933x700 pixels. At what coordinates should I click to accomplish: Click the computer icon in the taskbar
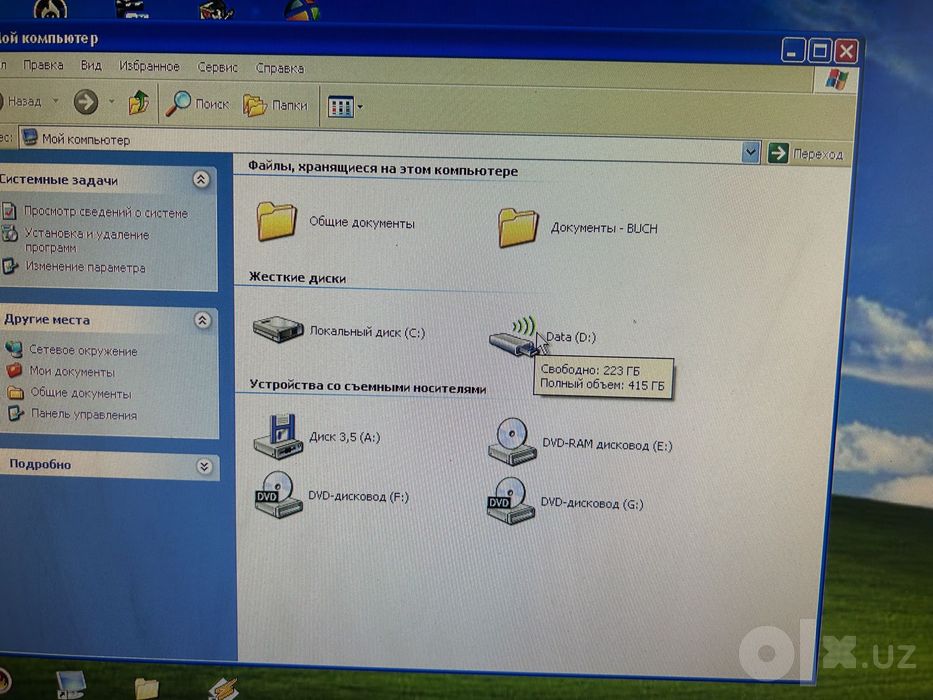tap(70, 685)
